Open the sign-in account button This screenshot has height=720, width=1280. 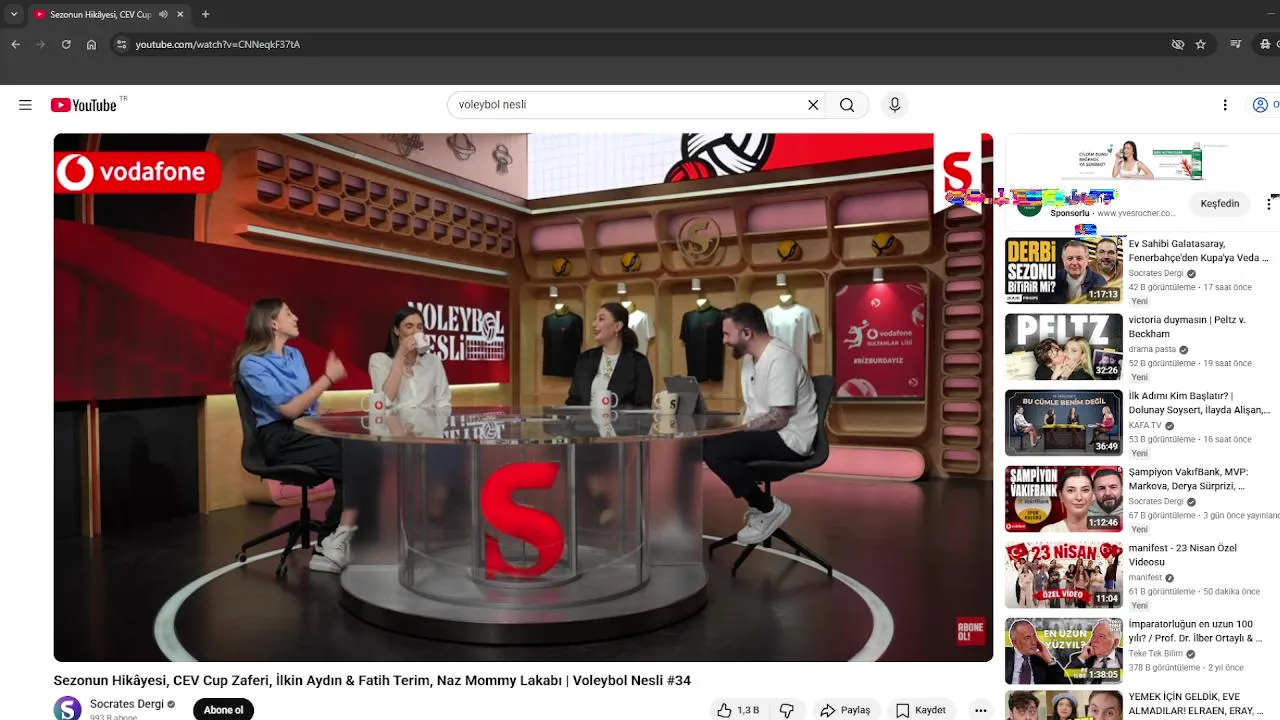pyautogui.click(x=1265, y=105)
